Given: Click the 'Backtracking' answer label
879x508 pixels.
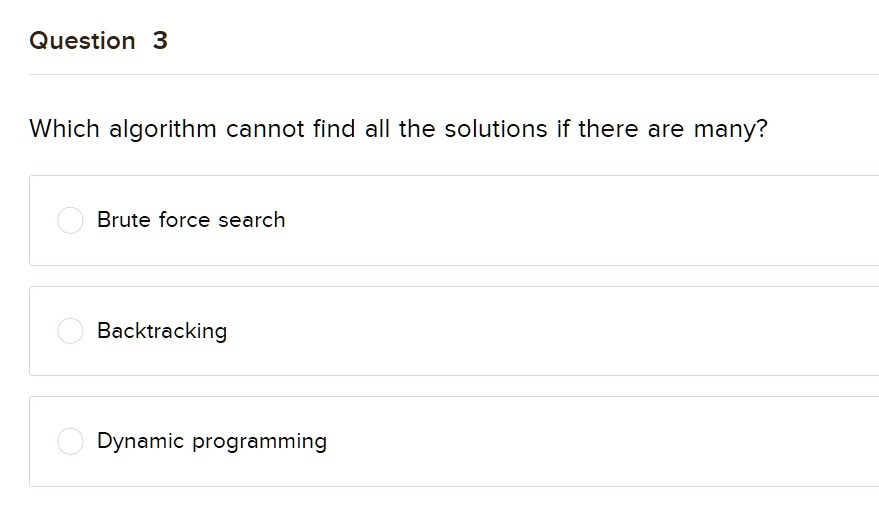Looking at the screenshot, I should tap(162, 331).
